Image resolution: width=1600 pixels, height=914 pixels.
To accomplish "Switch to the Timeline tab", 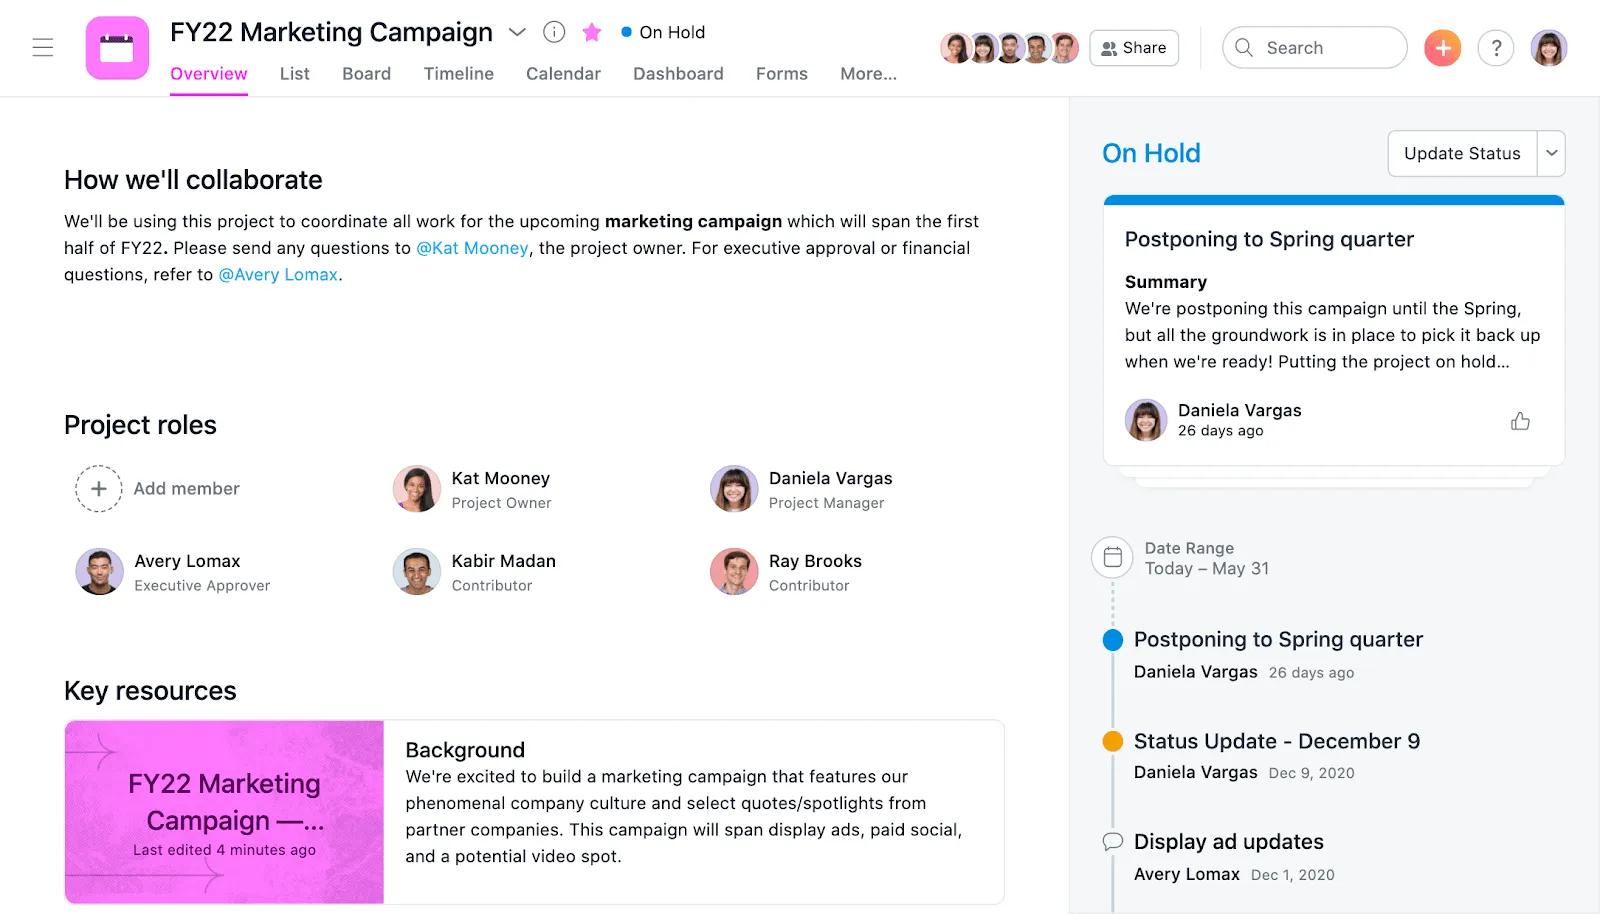I will [x=458, y=73].
